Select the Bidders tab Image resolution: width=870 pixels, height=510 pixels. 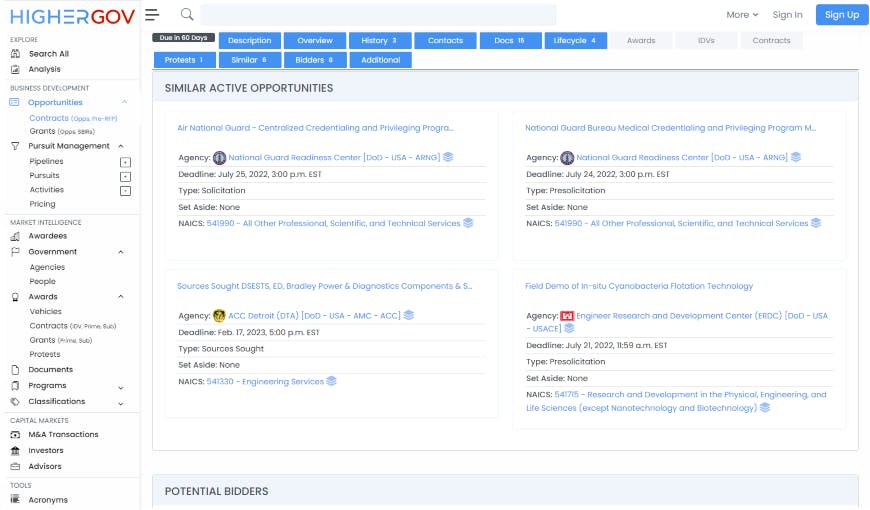point(315,60)
